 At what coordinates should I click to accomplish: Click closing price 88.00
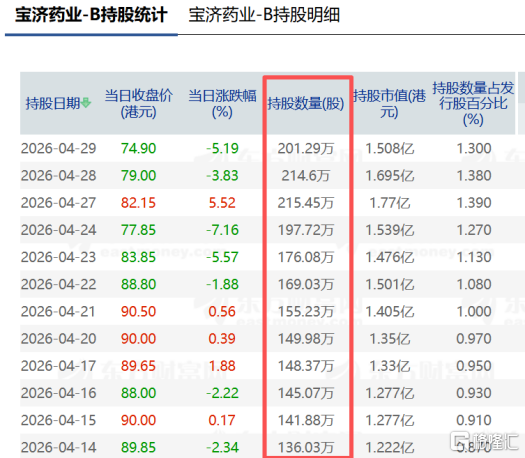(x=139, y=393)
